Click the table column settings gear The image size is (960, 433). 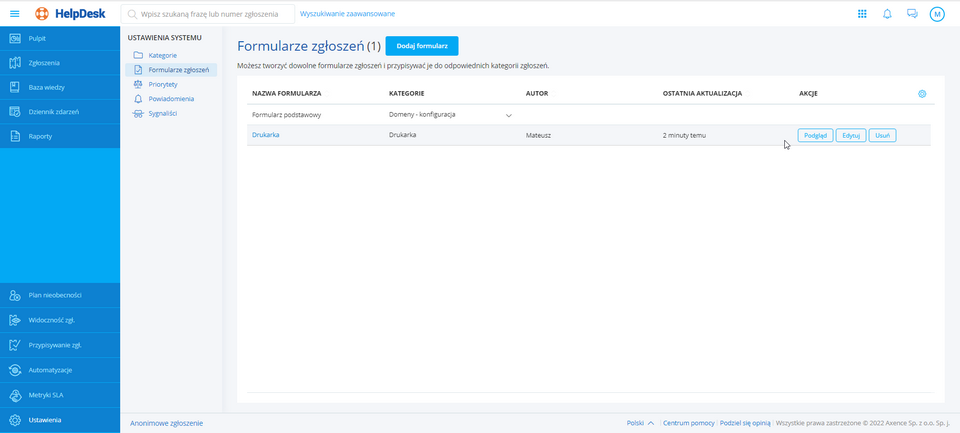[x=922, y=93]
